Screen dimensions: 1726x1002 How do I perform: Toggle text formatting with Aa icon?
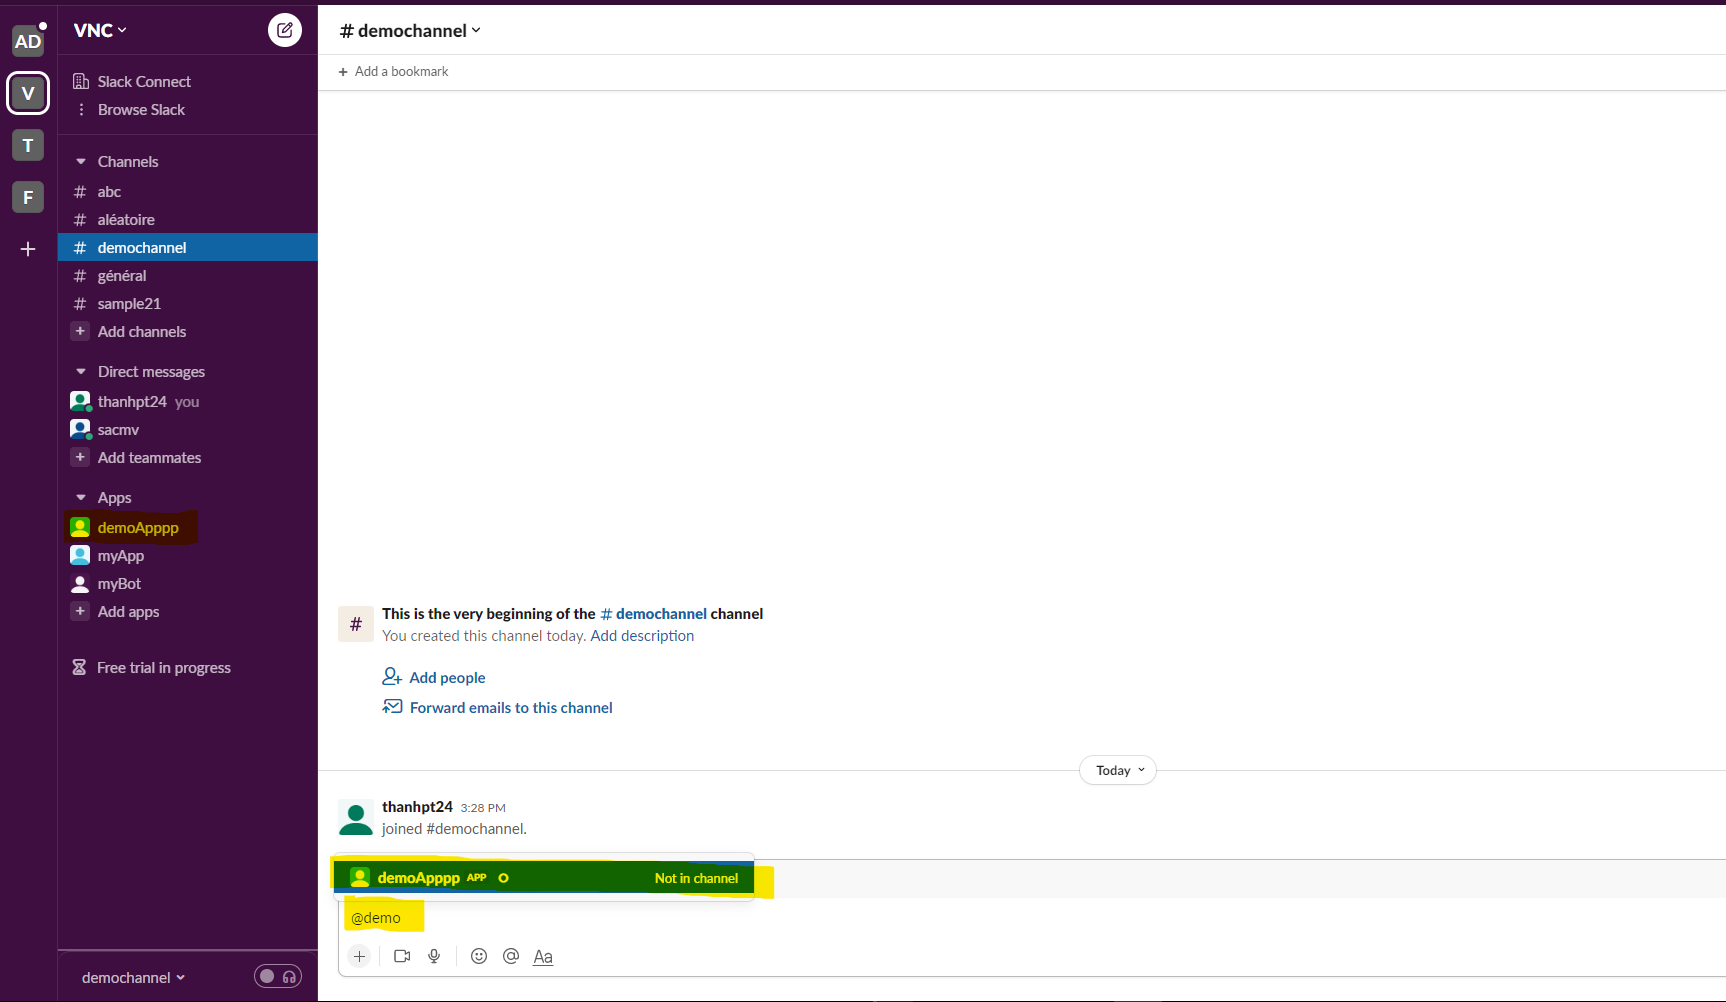coord(543,957)
